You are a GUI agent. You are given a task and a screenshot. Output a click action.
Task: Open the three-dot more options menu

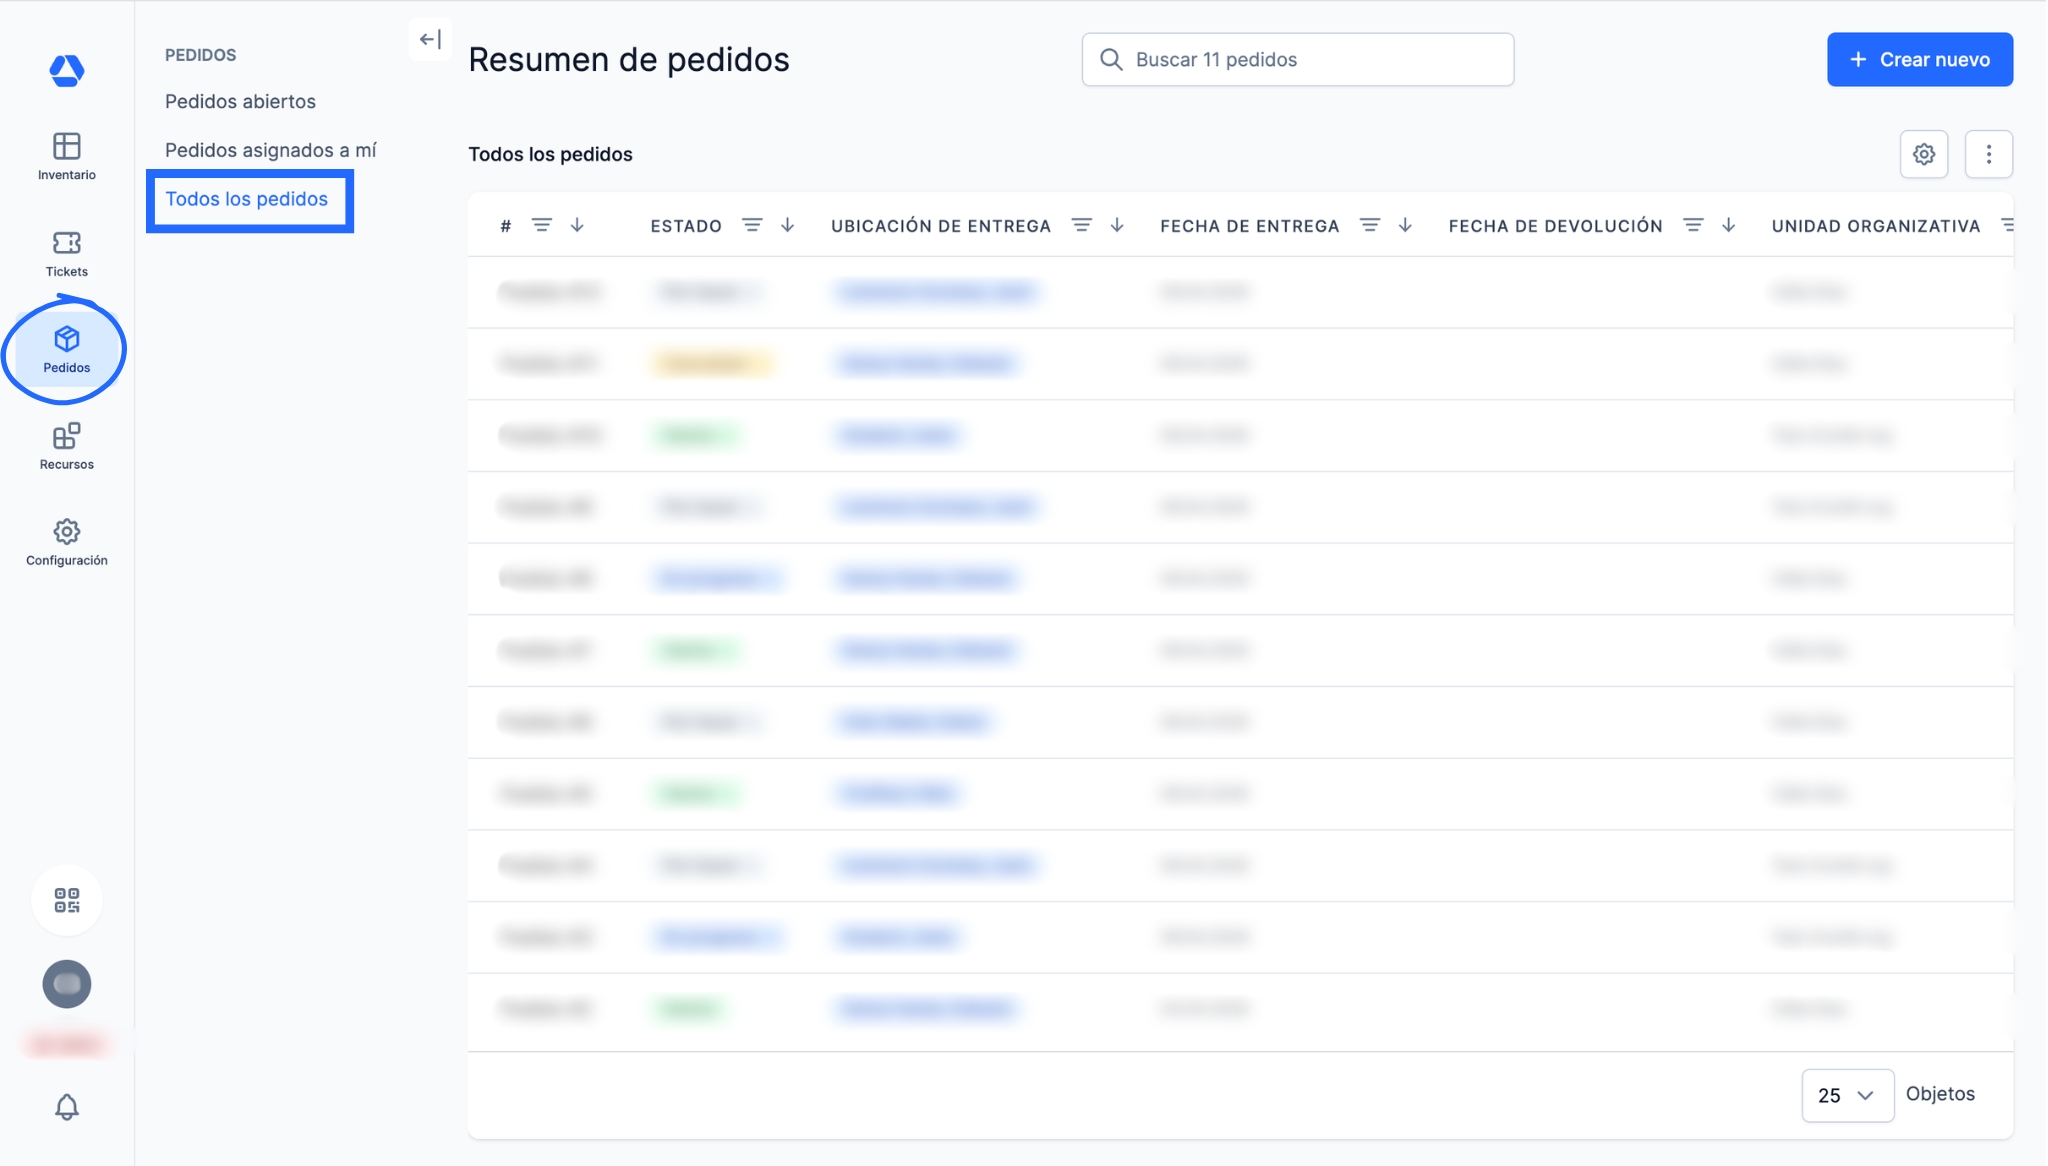[1988, 154]
